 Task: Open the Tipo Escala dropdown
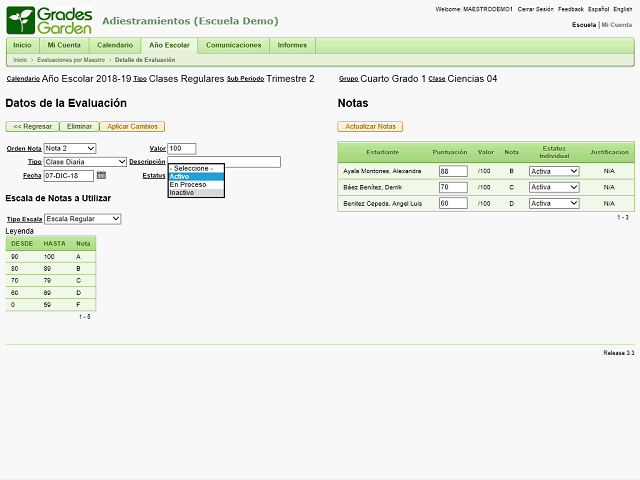coord(83,219)
